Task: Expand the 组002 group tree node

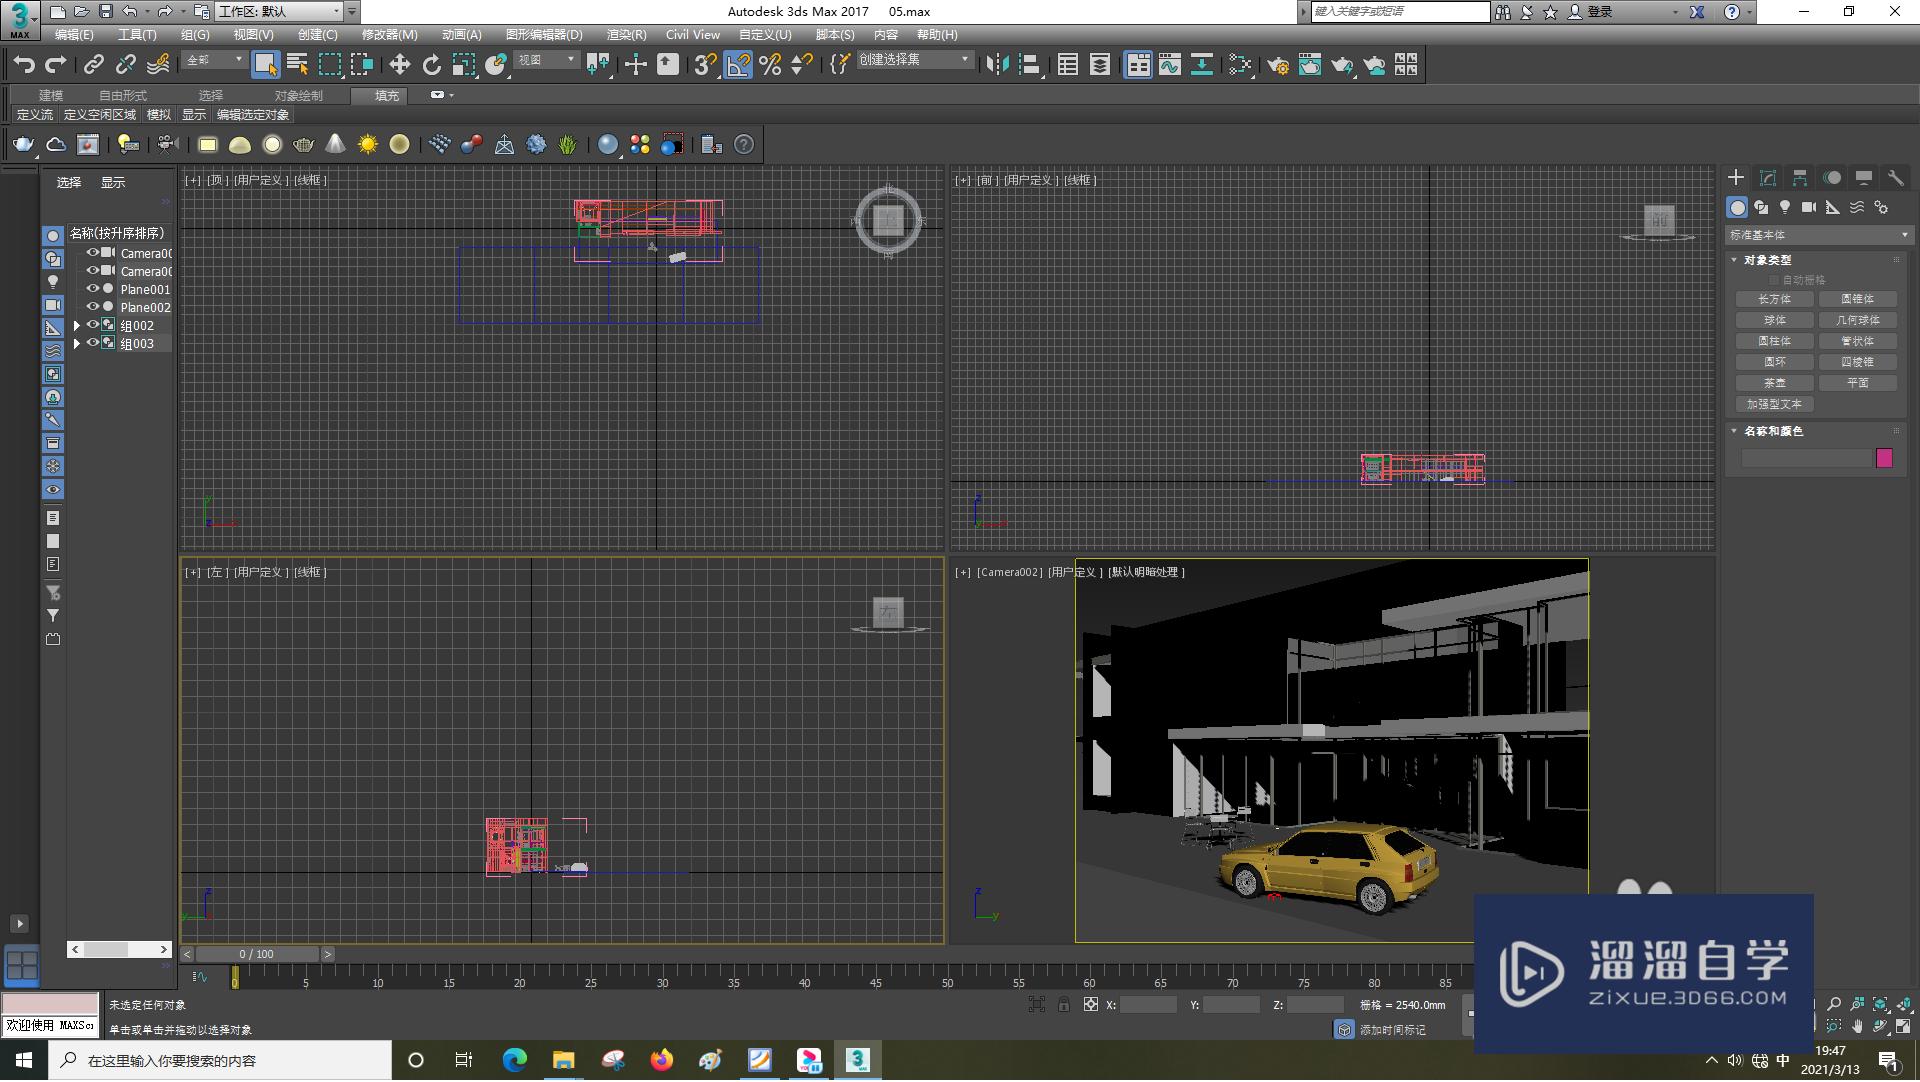Action: [77, 326]
